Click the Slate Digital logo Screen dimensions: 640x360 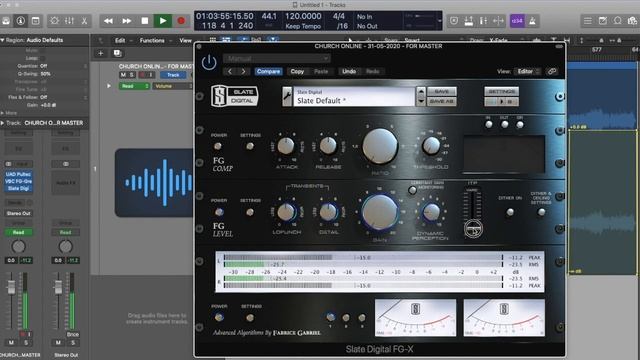click(x=235, y=96)
